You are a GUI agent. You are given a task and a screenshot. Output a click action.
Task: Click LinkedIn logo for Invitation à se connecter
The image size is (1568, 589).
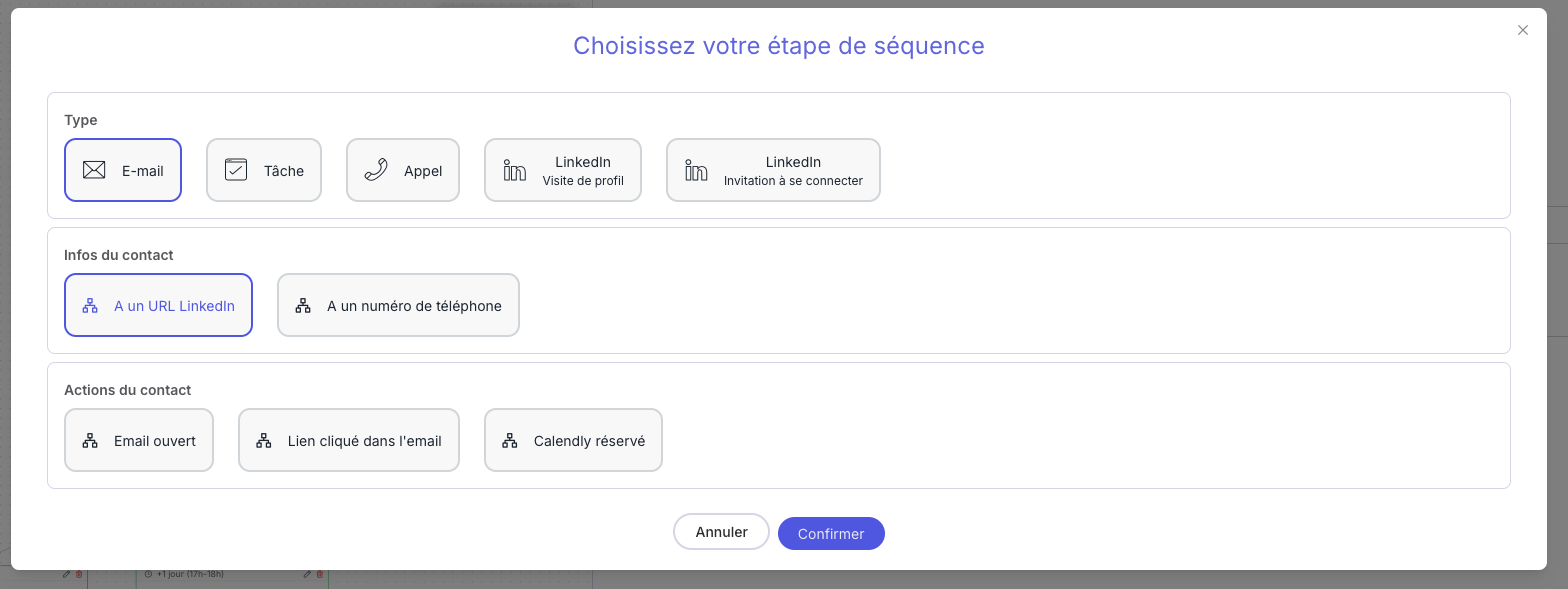(696, 171)
